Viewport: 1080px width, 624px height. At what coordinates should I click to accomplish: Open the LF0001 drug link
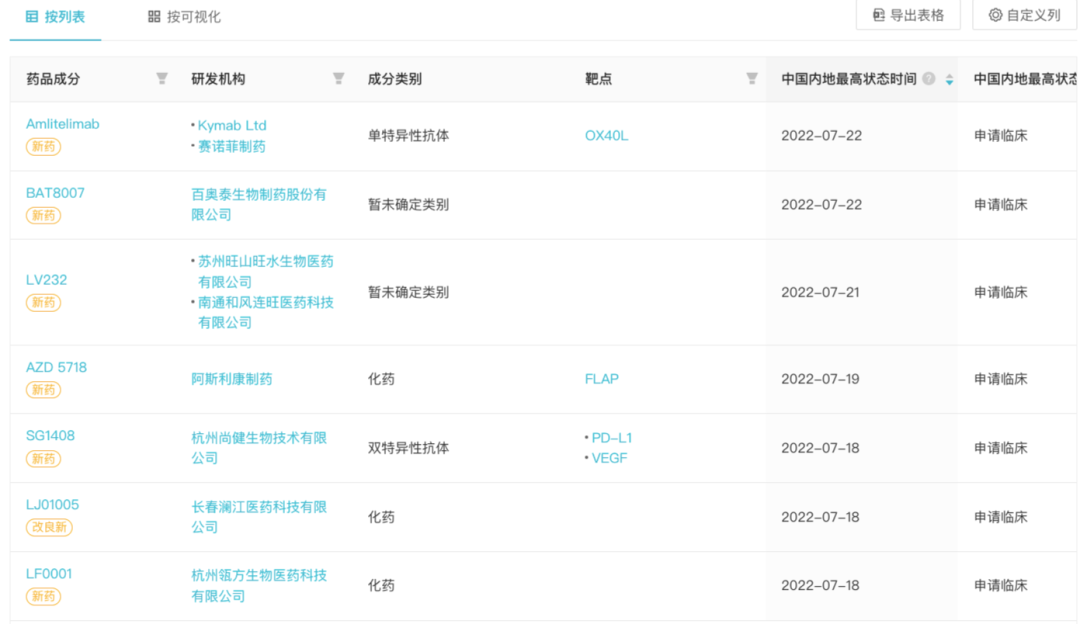(x=49, y=573)
